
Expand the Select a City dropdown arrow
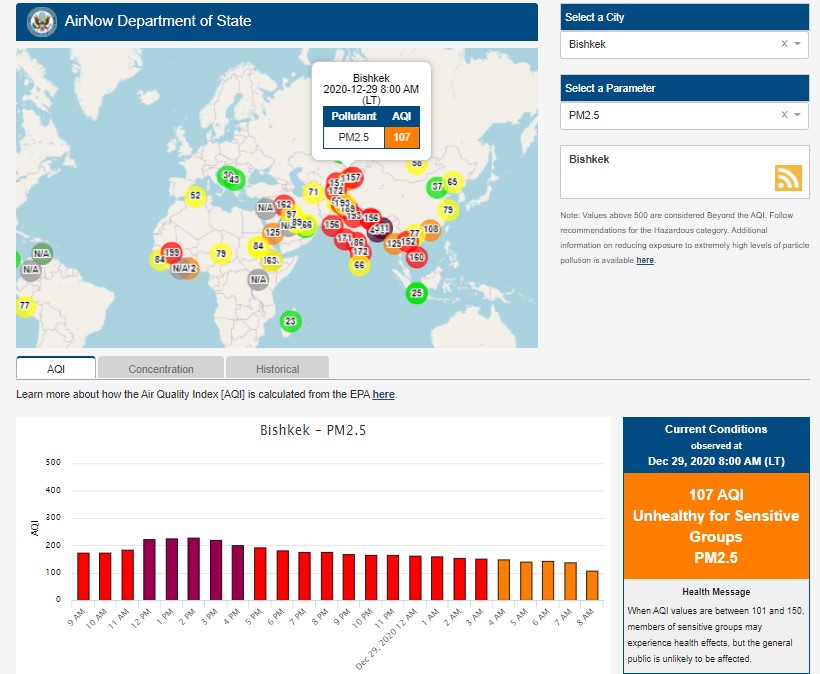[x=798, y=44]
